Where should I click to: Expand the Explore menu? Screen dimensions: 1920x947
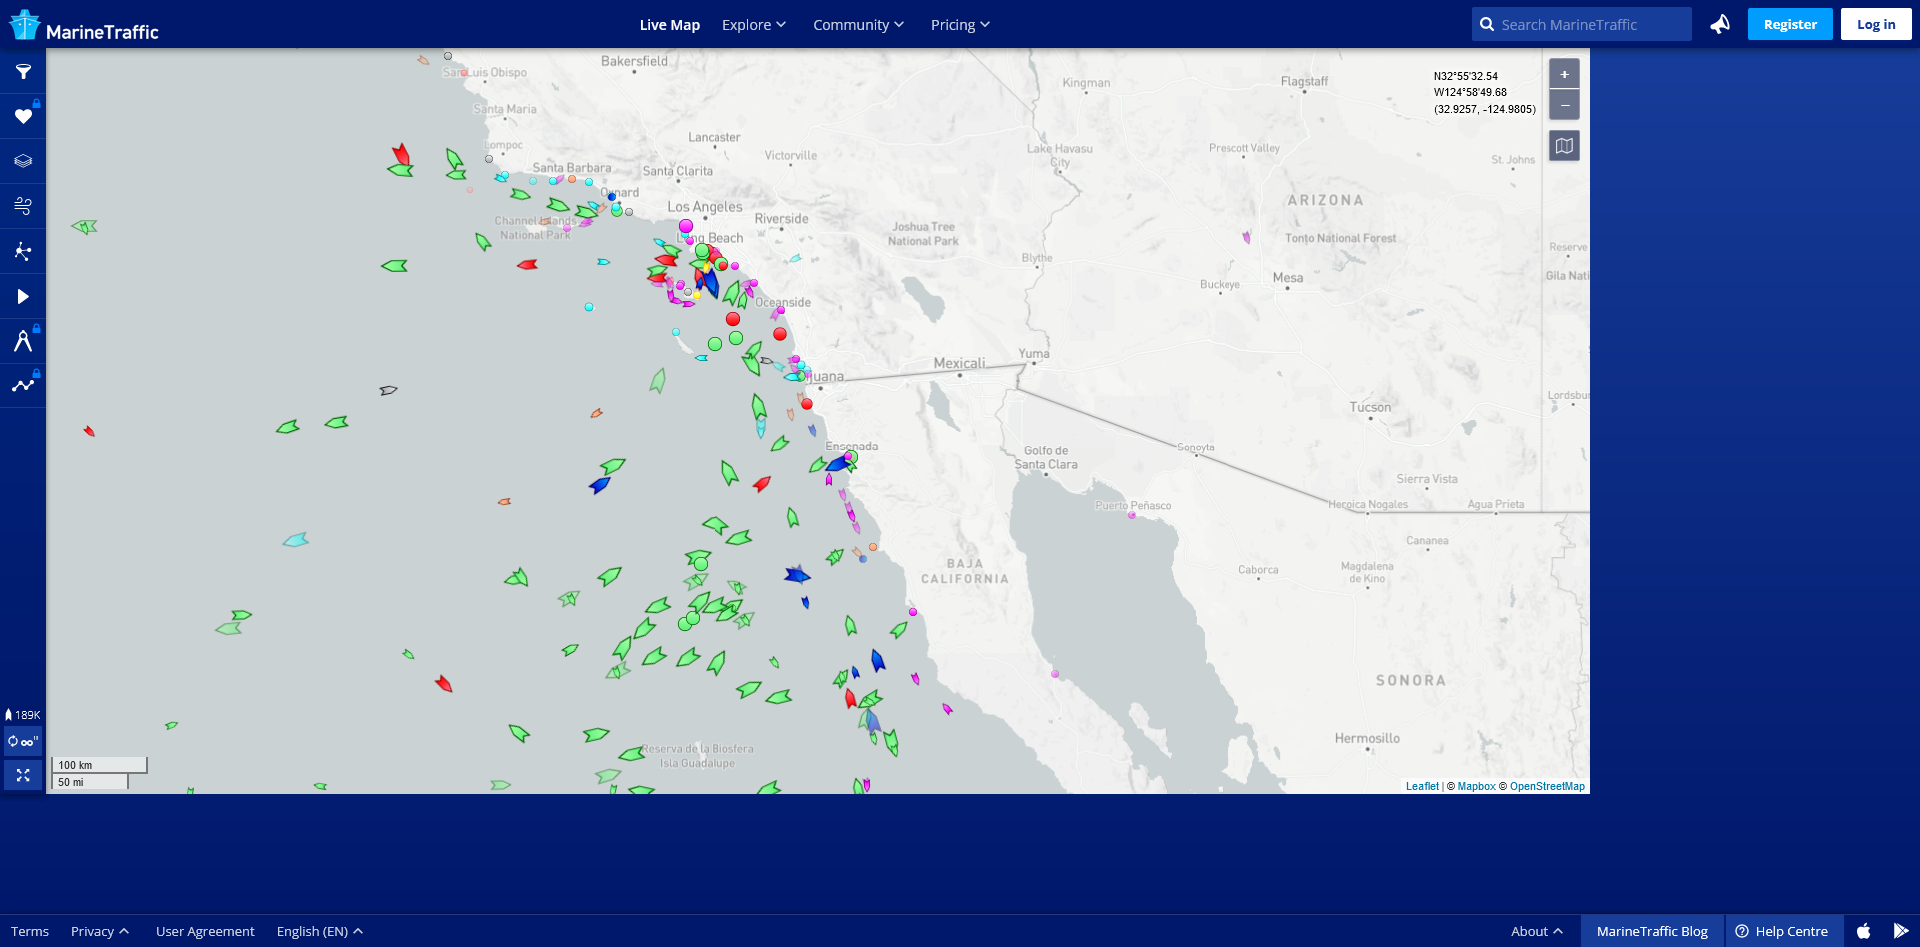pos(754,25)
